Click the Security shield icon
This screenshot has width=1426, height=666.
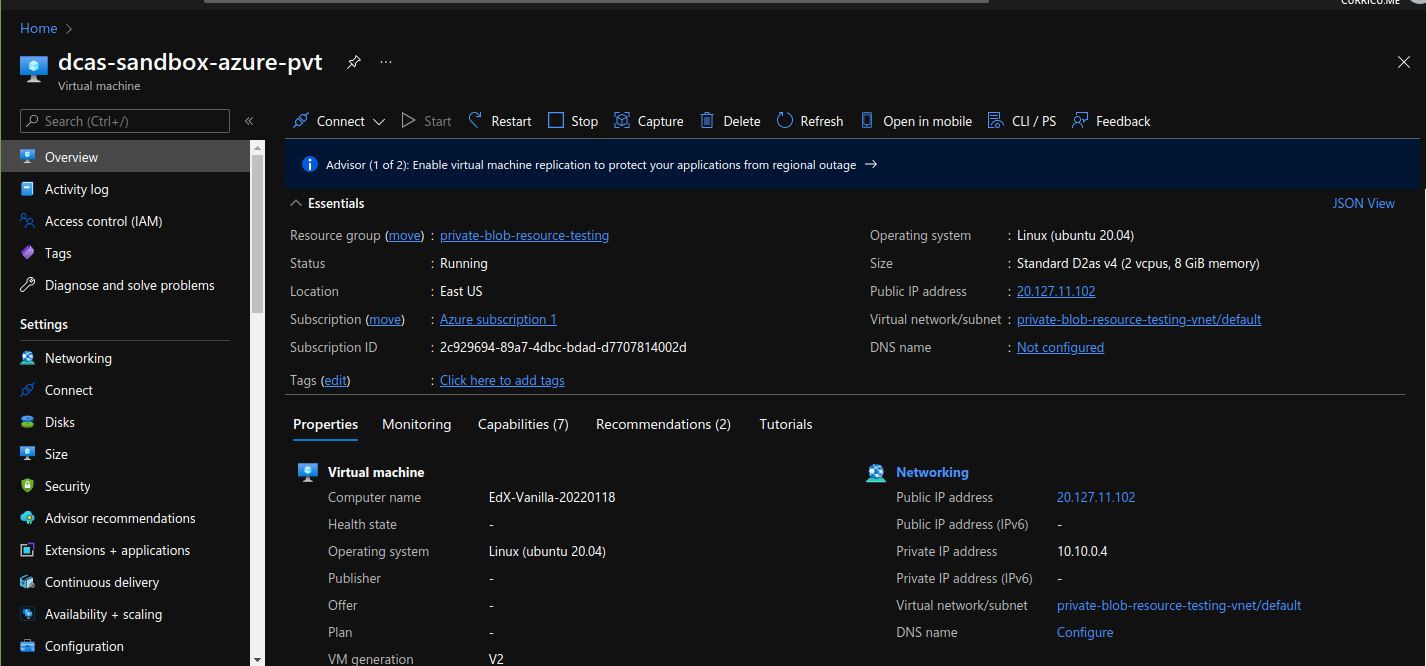(x=27, y=486)
